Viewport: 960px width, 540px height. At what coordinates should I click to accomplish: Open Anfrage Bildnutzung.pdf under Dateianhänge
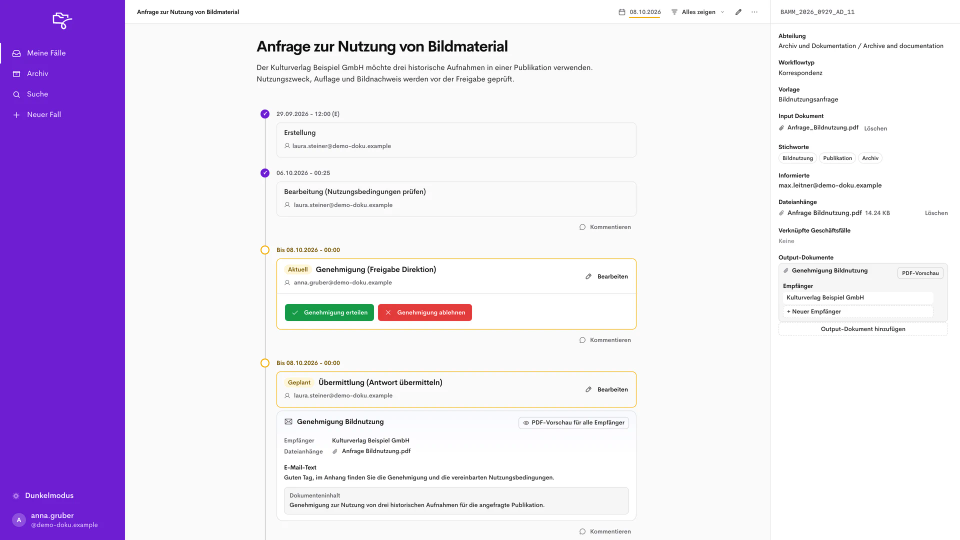tap(824, 213)
